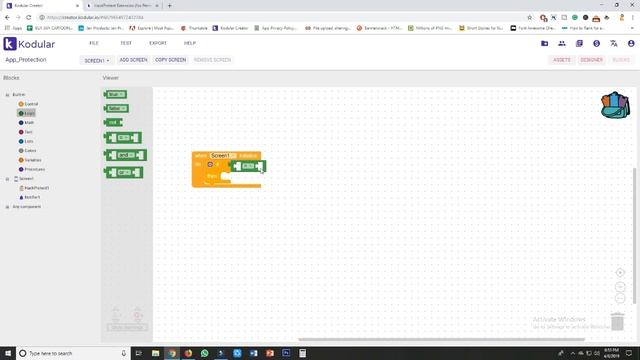This screenshot has height=360, width=640.
Task: Open the TEST menu
Action: tap(126, 43)
